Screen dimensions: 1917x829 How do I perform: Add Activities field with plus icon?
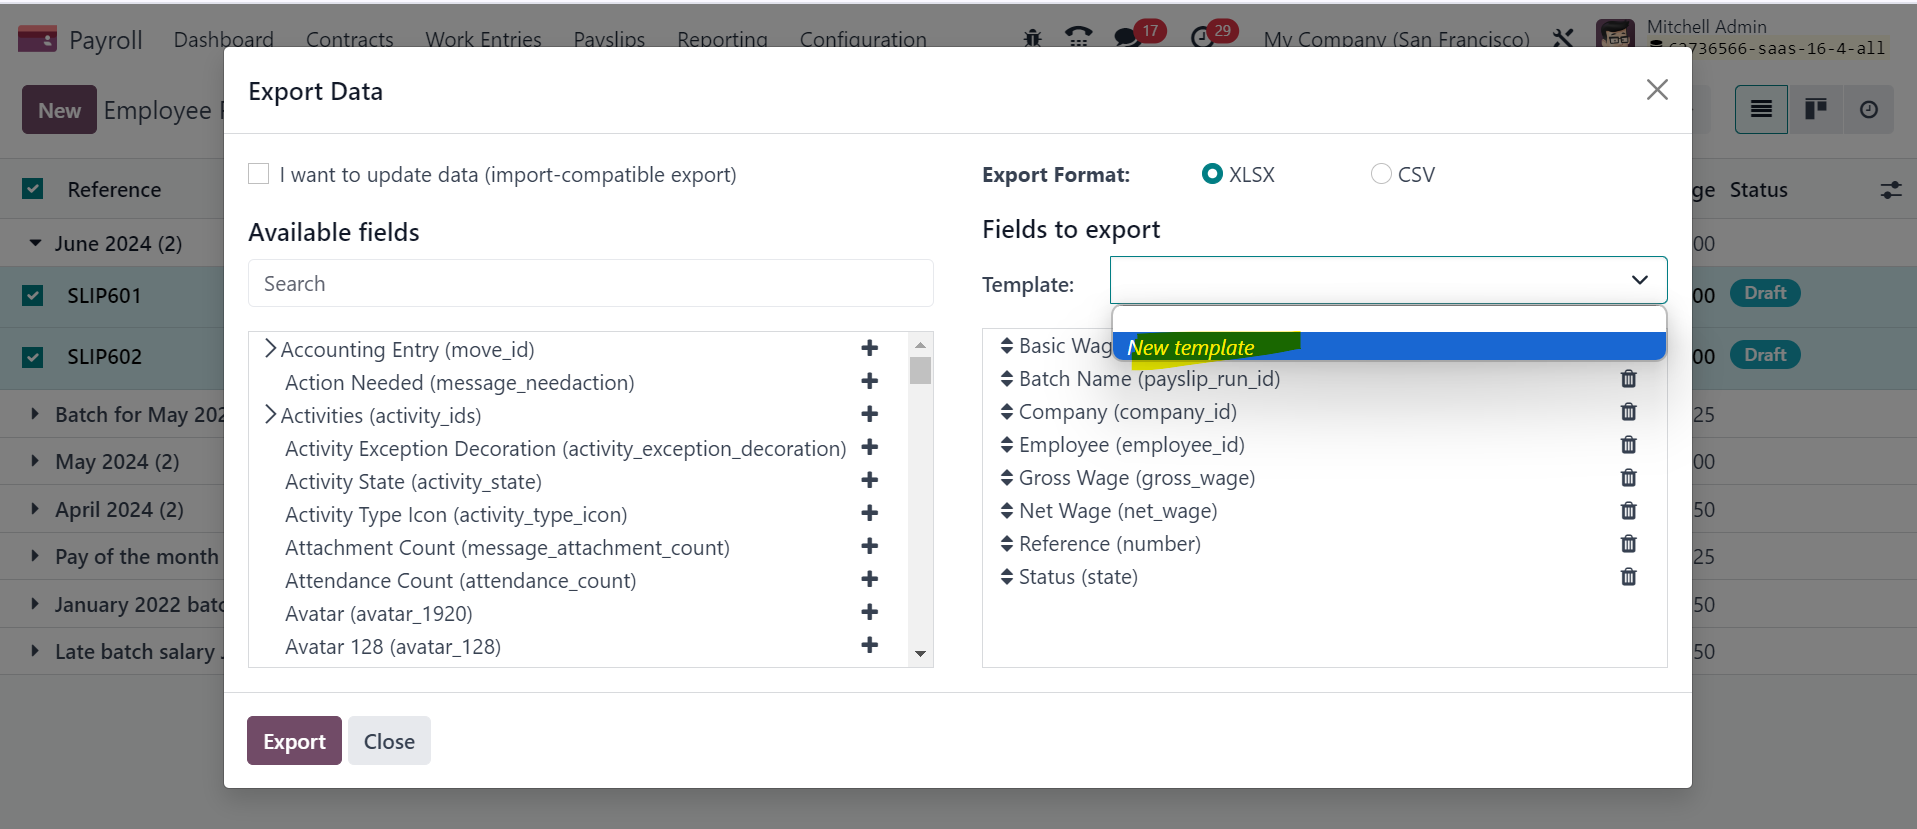pyautogui.click(x=870, y=414)
